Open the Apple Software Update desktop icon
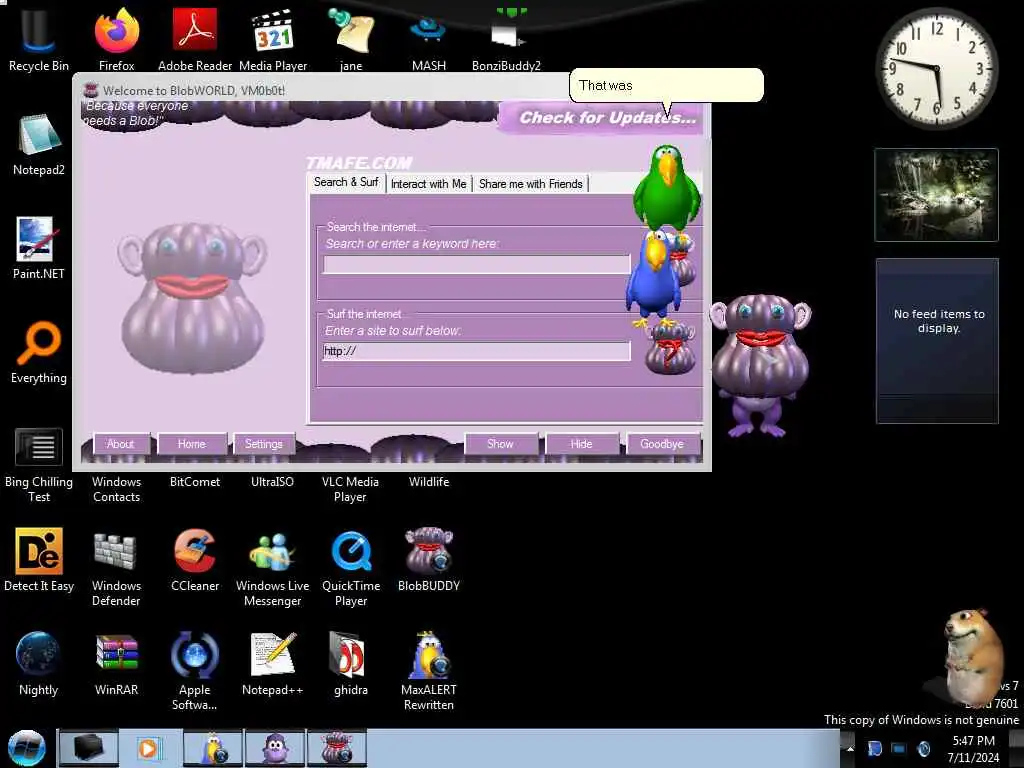 195,671
